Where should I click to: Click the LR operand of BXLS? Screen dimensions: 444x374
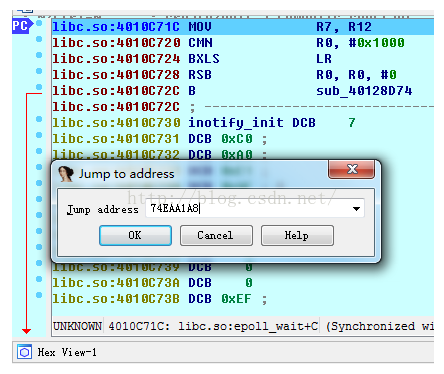(x=324, y=59)
